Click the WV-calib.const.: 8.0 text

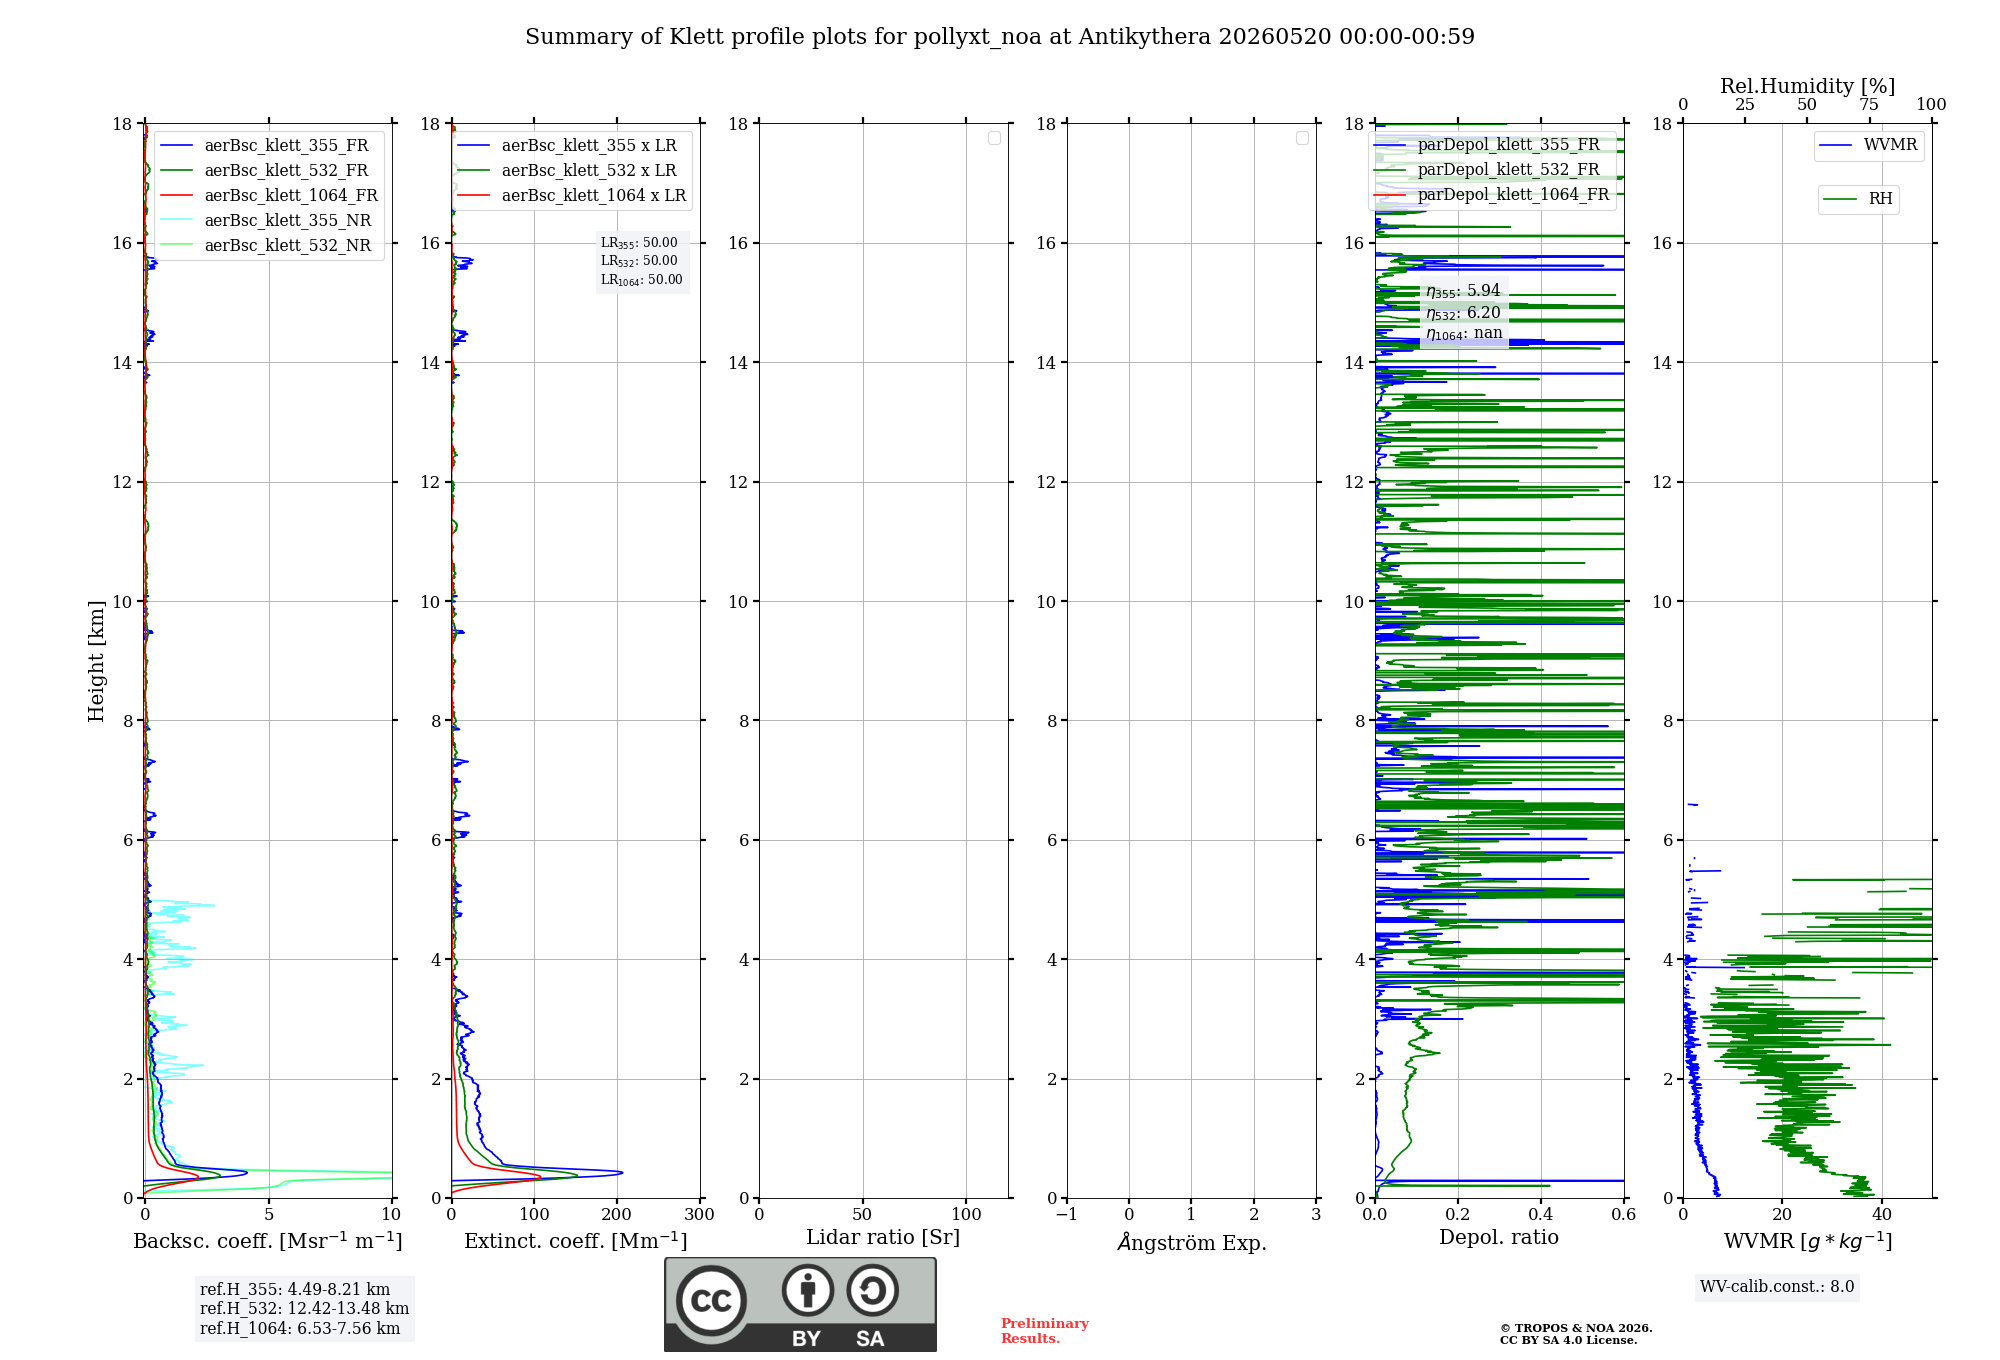[1777, 1287]
